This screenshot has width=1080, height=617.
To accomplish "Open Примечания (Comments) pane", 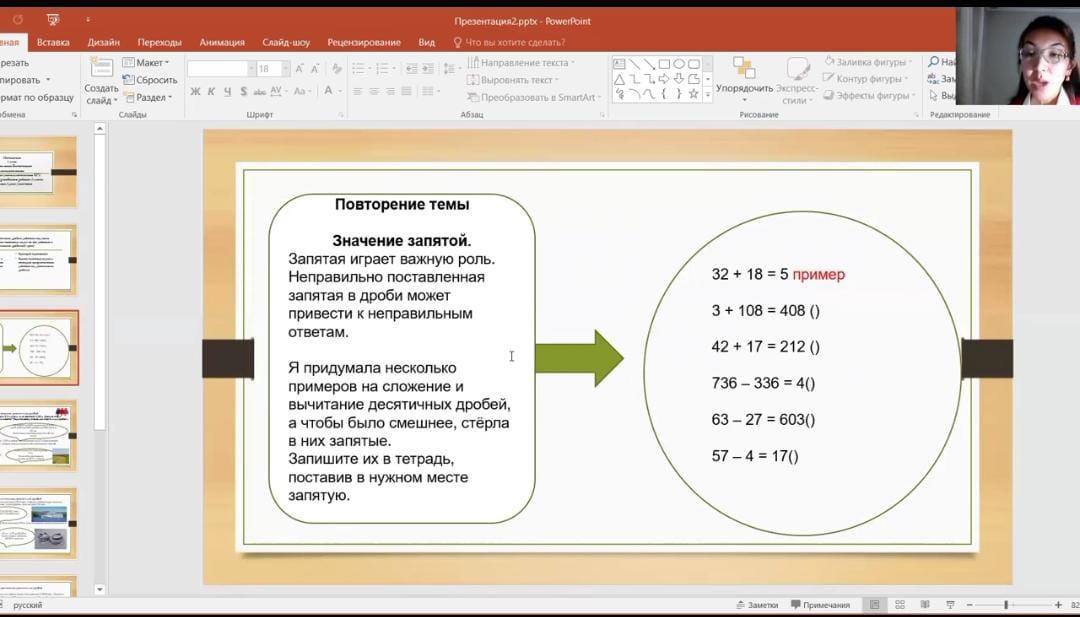I will click(x=820, y=605).
